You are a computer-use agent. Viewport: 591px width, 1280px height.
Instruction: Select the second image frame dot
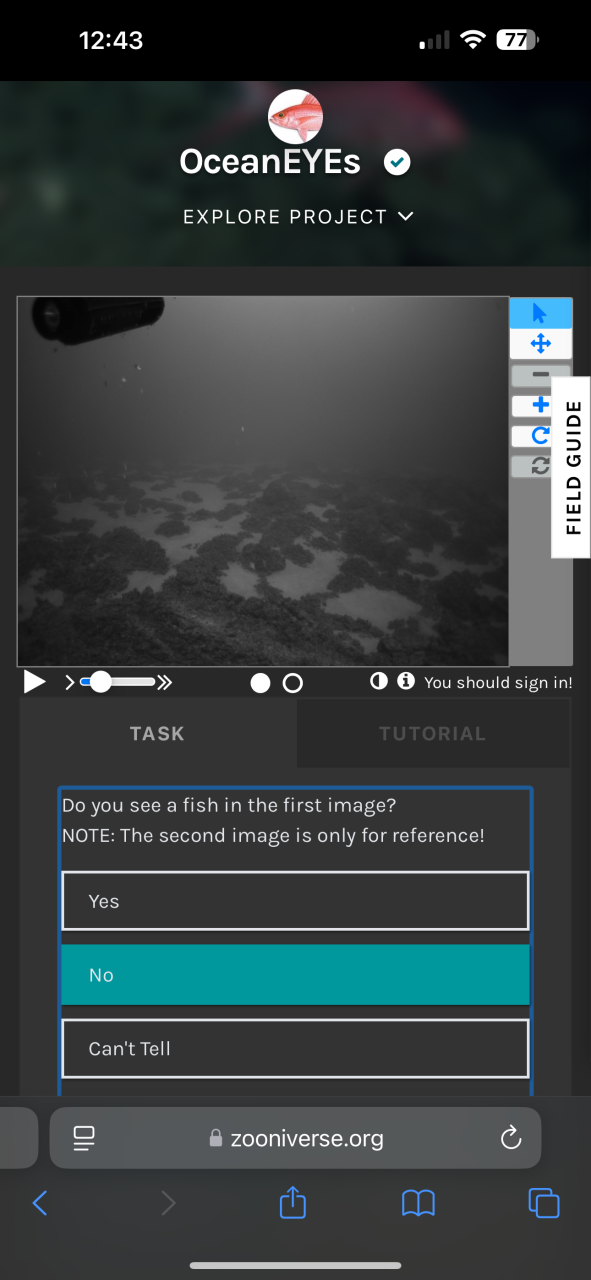(x=292, y=683)
